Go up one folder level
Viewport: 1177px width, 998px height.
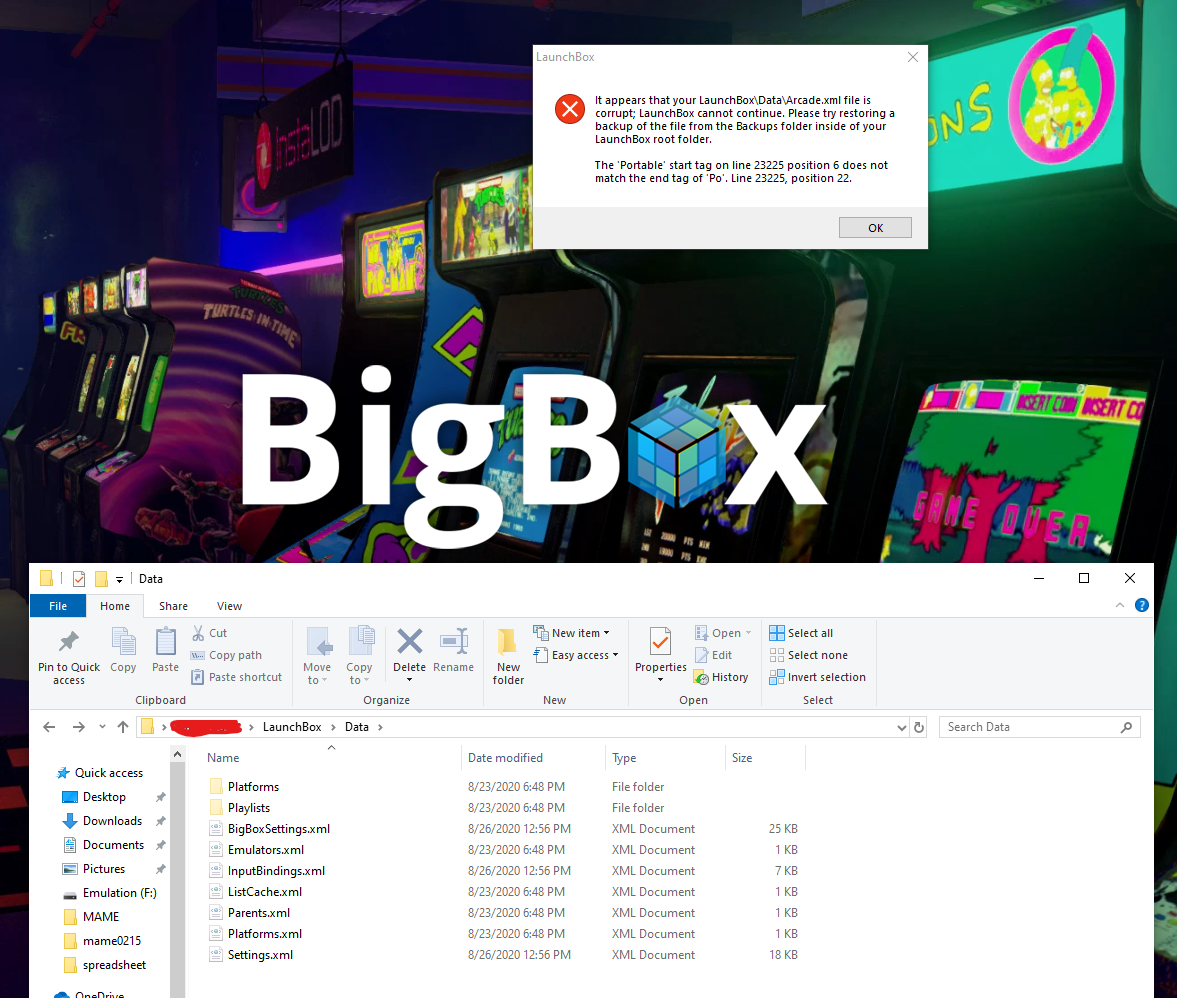[x=123, y=727]
